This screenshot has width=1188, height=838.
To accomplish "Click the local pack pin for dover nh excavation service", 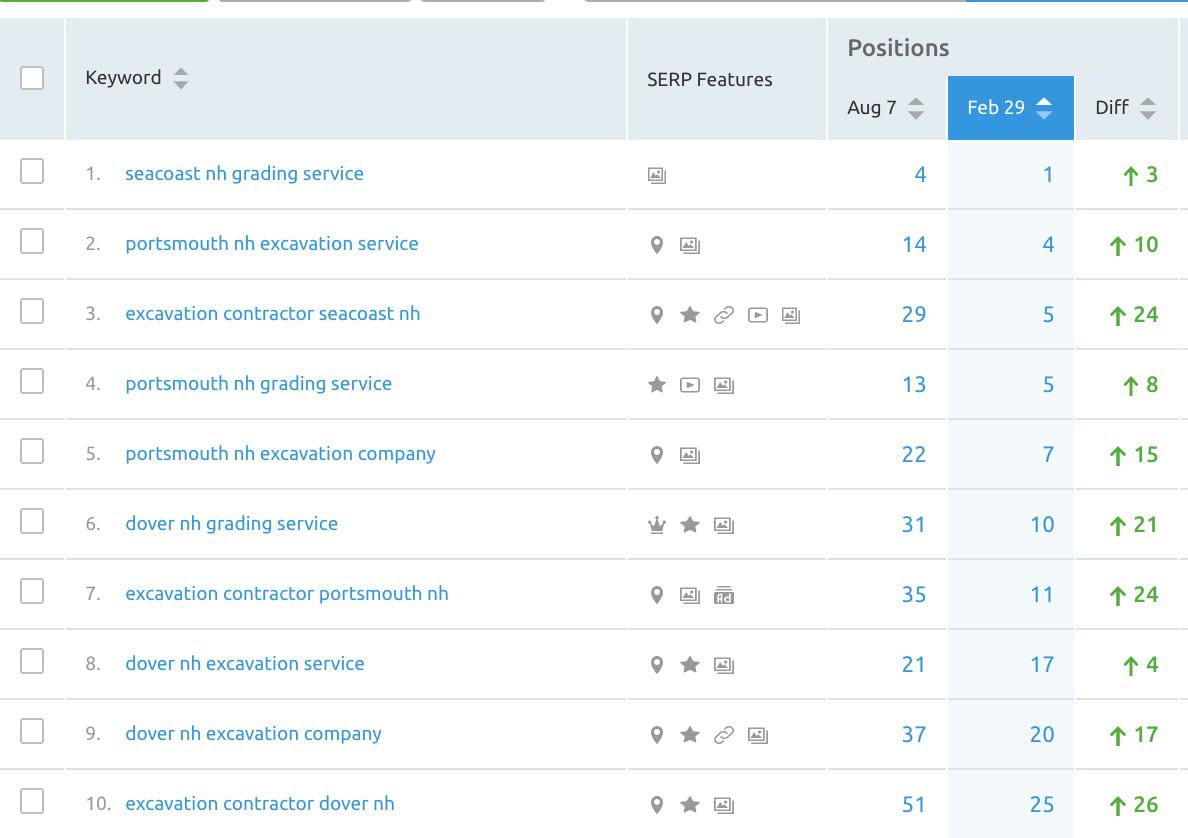I will (657, 664).
